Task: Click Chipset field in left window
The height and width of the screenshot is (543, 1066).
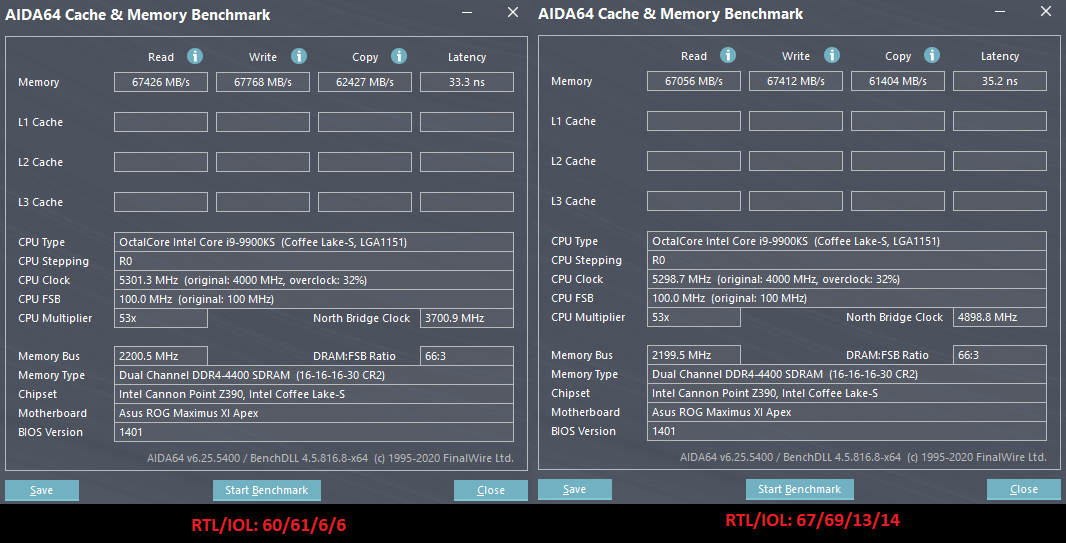Action: pos(313,394)
